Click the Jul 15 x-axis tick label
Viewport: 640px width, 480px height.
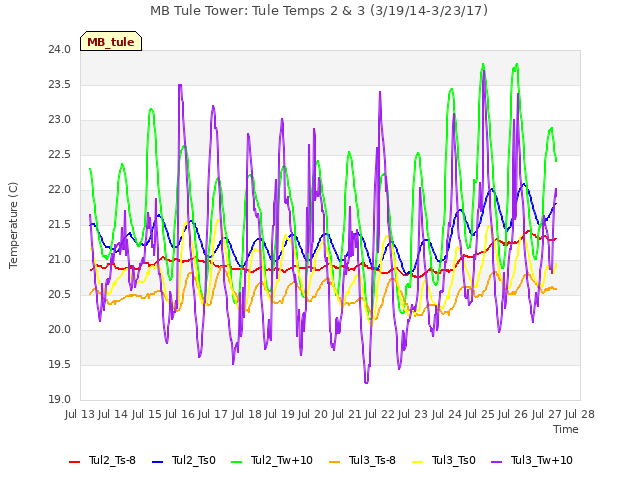coord(147,414)
